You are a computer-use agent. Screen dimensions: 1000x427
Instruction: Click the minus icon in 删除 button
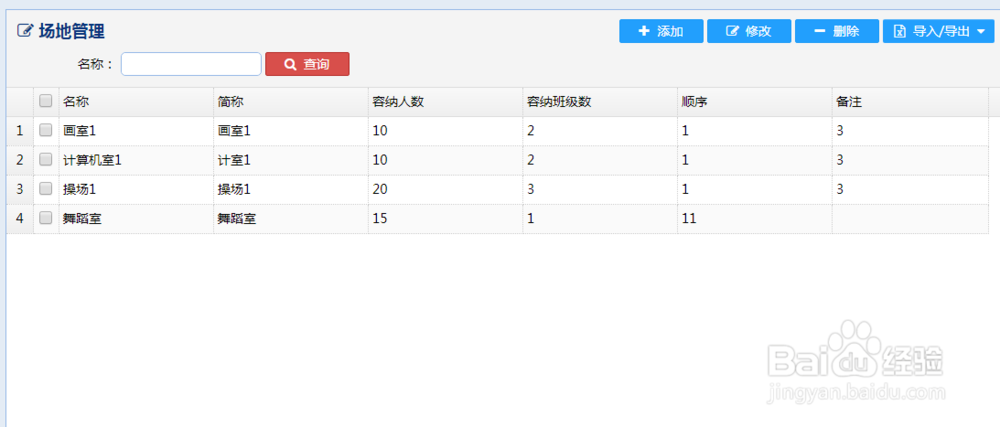[x=820, y=31]
